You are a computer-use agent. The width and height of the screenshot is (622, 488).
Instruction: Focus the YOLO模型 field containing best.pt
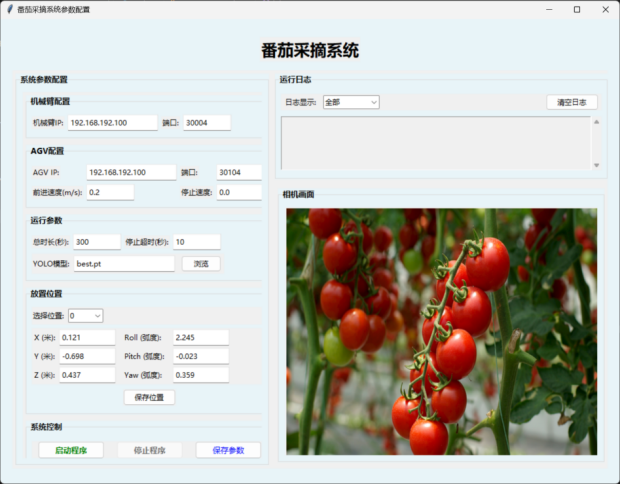123,264
